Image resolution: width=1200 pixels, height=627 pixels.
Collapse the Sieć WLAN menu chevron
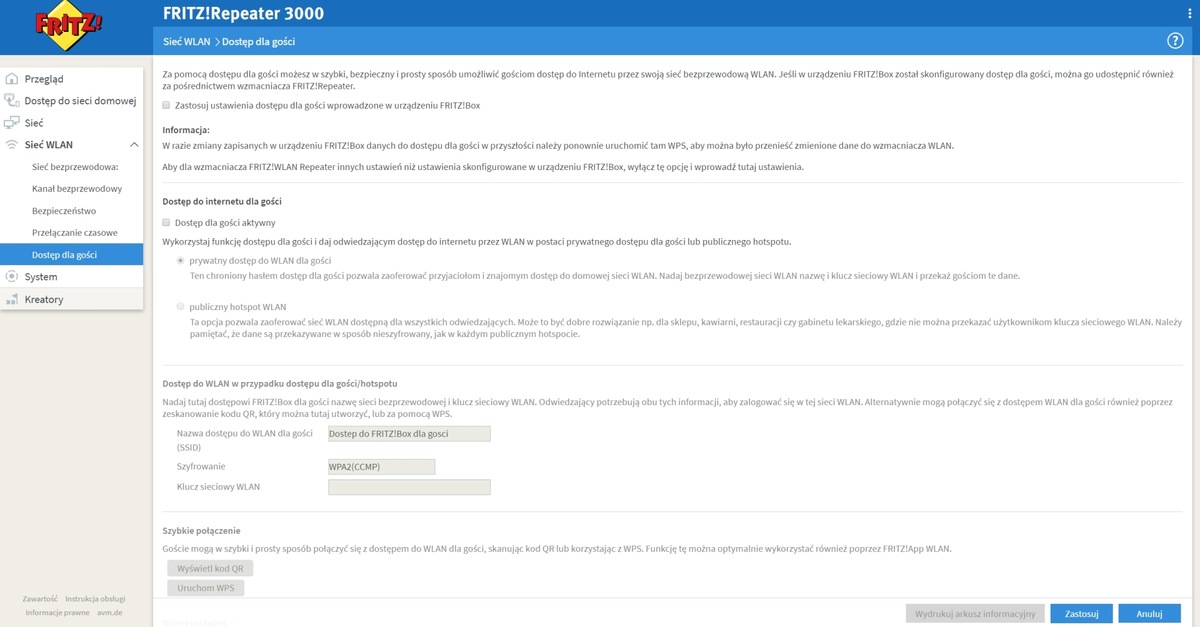[x=135, y=145]
